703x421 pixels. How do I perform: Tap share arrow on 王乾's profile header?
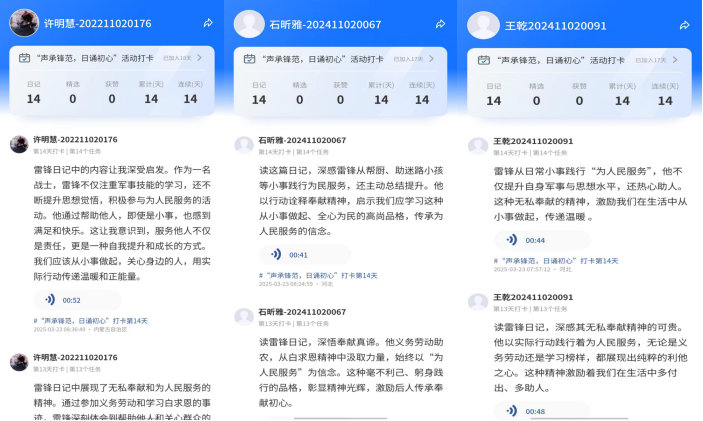683,23
